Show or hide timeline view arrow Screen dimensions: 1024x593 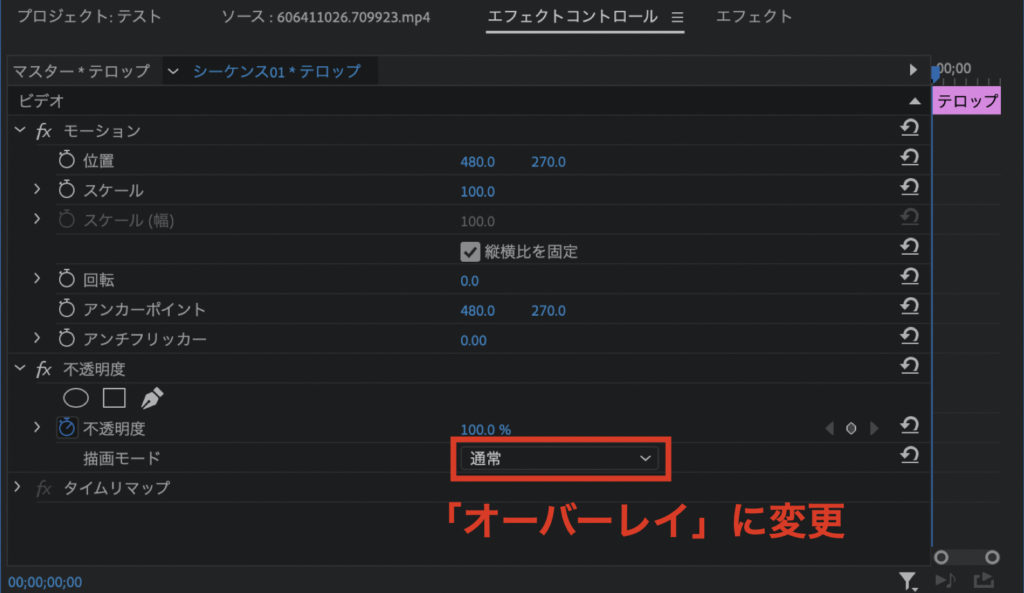(913, 70)
